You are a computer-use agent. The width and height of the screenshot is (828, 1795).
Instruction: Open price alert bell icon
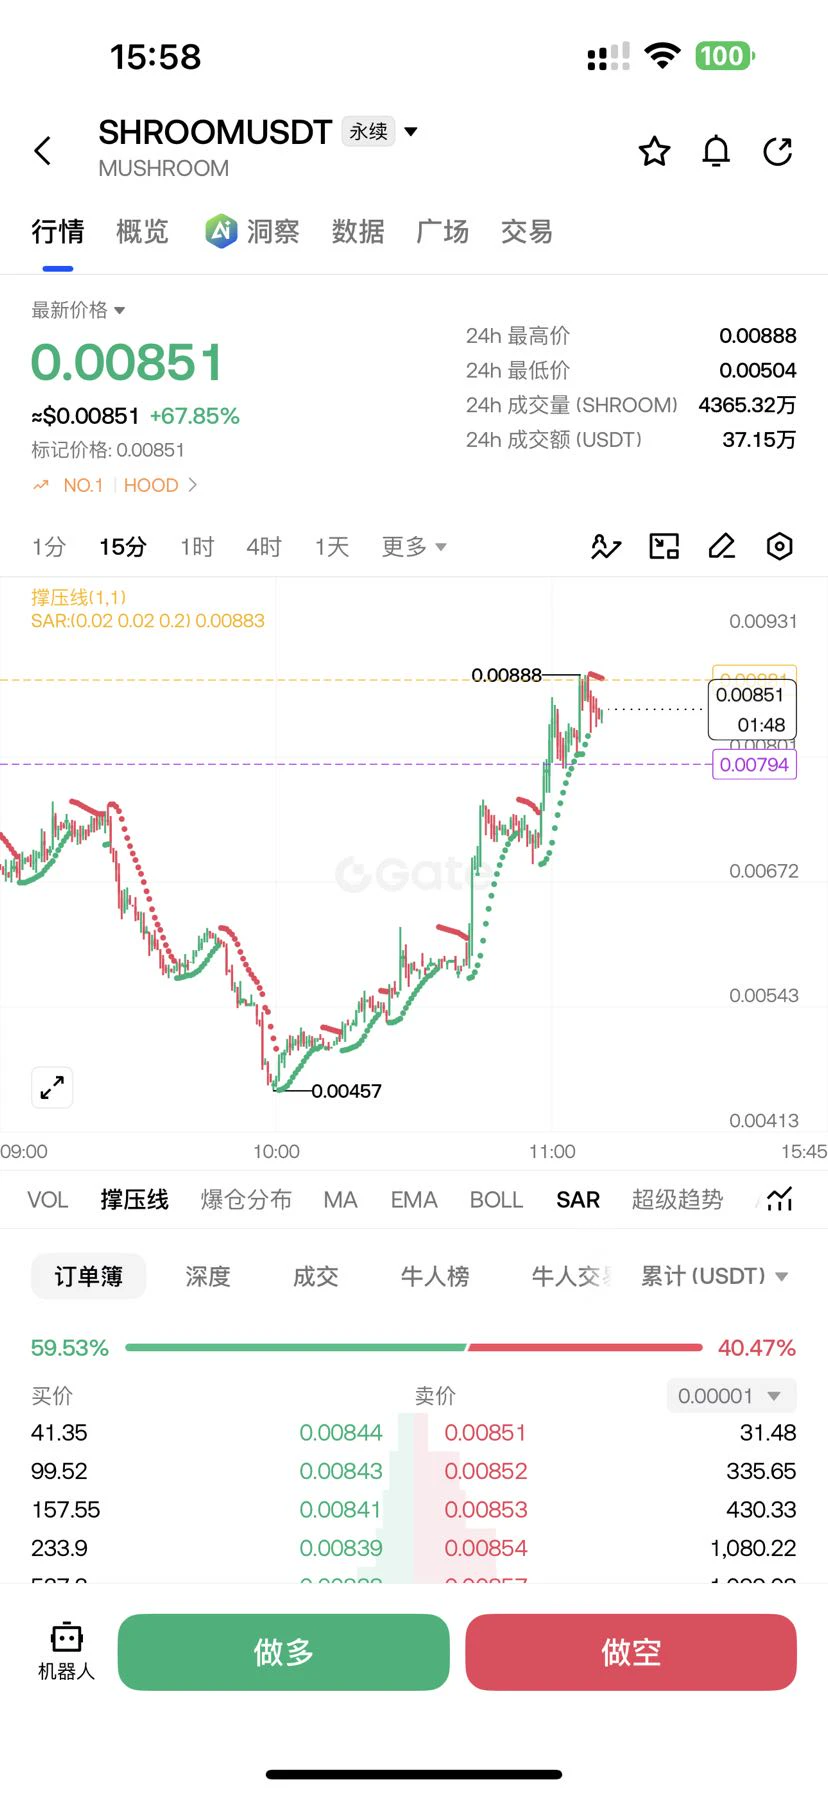716,151
